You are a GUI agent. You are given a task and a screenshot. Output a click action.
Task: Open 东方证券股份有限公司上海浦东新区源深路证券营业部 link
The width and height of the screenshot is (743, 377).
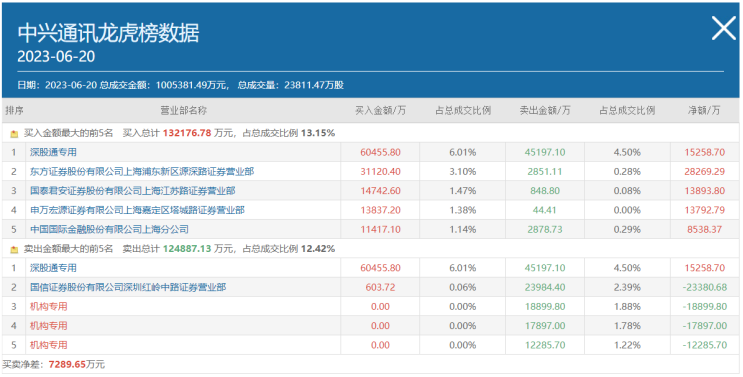pyautogui.click(x=142, y=171)
